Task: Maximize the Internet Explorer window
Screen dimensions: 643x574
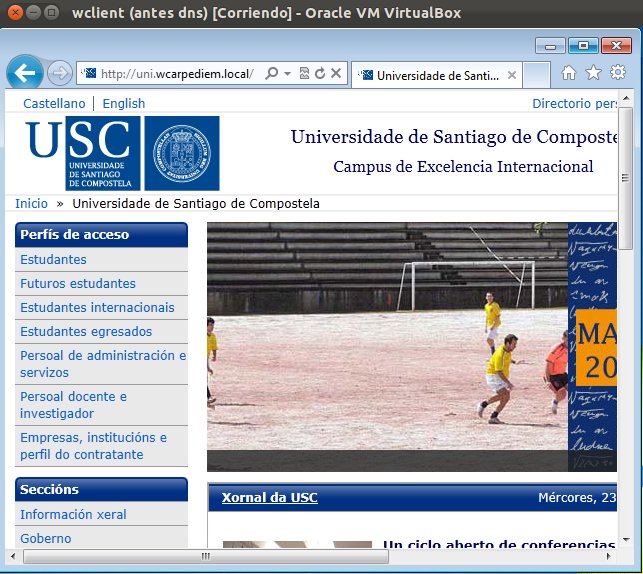Action: coord(583,46)
